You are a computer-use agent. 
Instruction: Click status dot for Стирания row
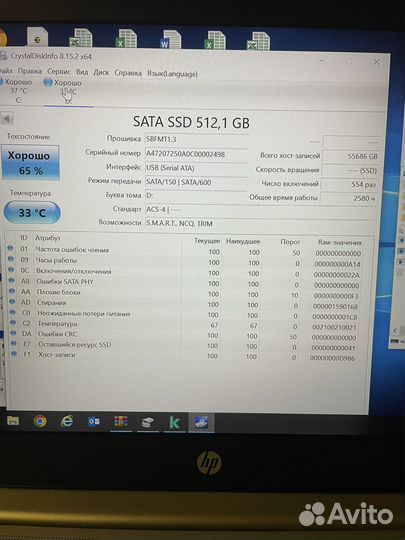click(x=12, y=302)
